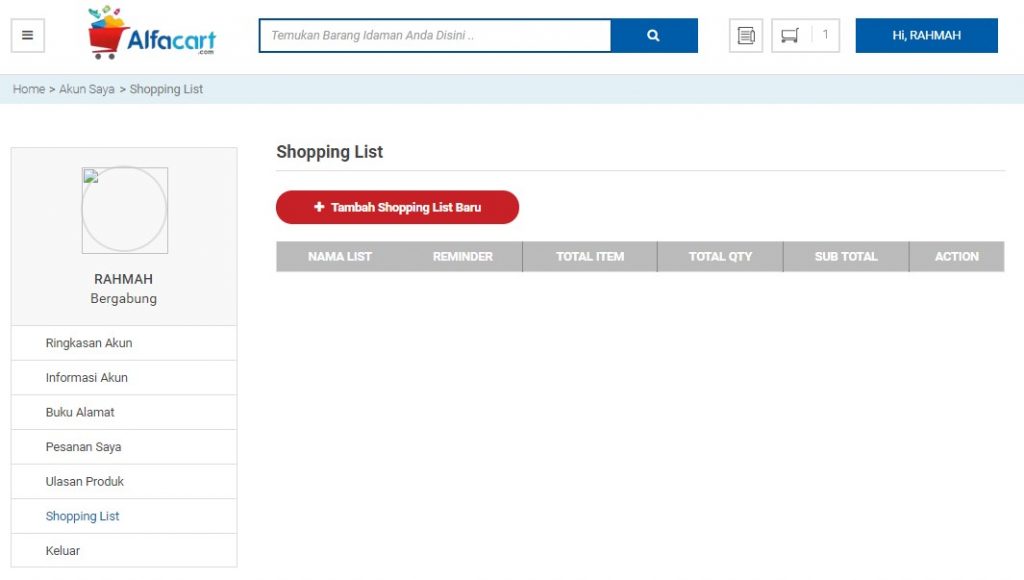Click the cart item count badge
1024x580 pixels.
(825, 36)
